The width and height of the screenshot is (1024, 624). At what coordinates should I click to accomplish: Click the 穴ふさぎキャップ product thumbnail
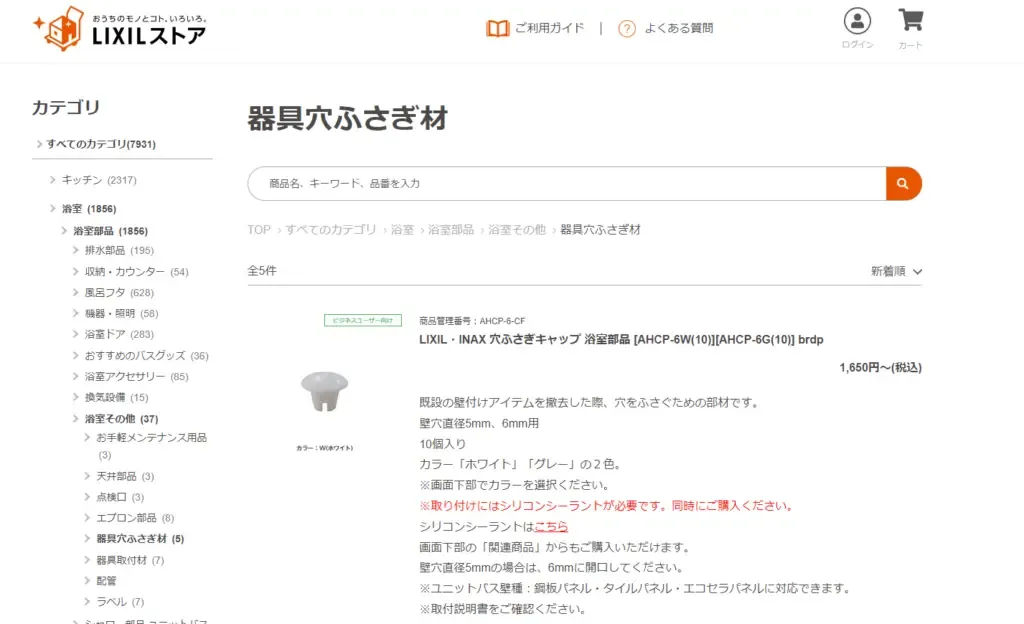tap(325, 390)
